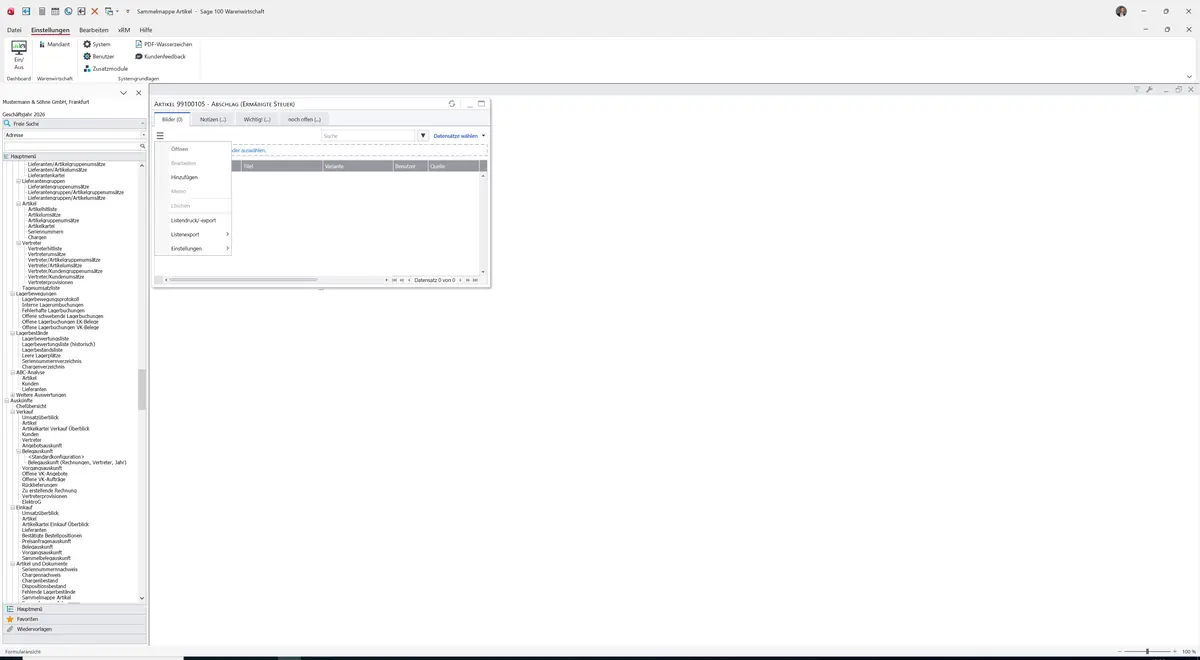Click the hamburger menu icon in Artikel window
Viewport: 1200px width, 660px height.
point(160,135)
